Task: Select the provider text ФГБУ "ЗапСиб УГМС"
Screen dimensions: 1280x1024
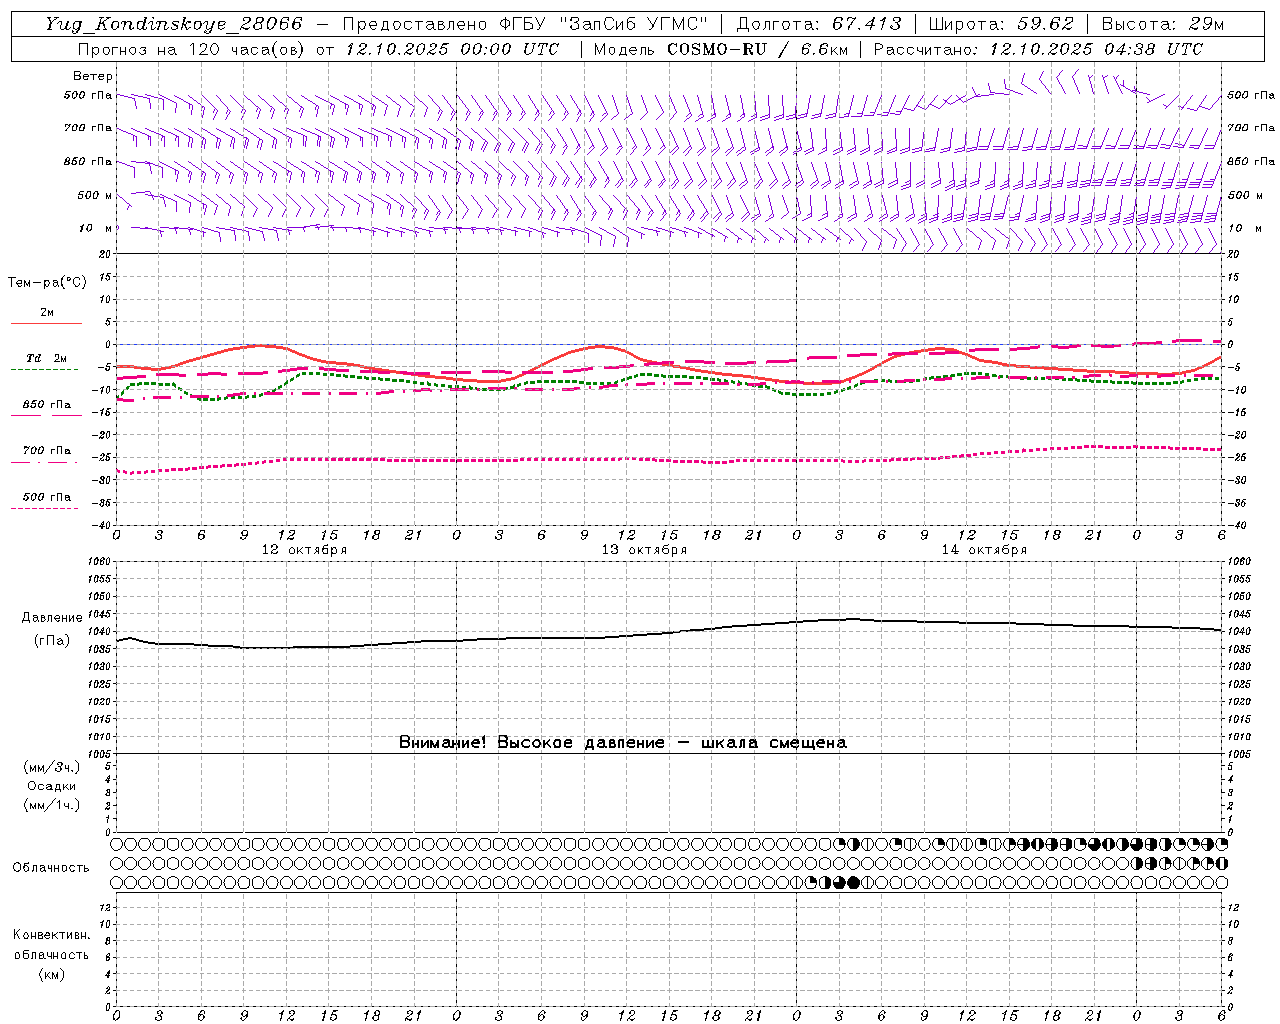Action: 602,24
